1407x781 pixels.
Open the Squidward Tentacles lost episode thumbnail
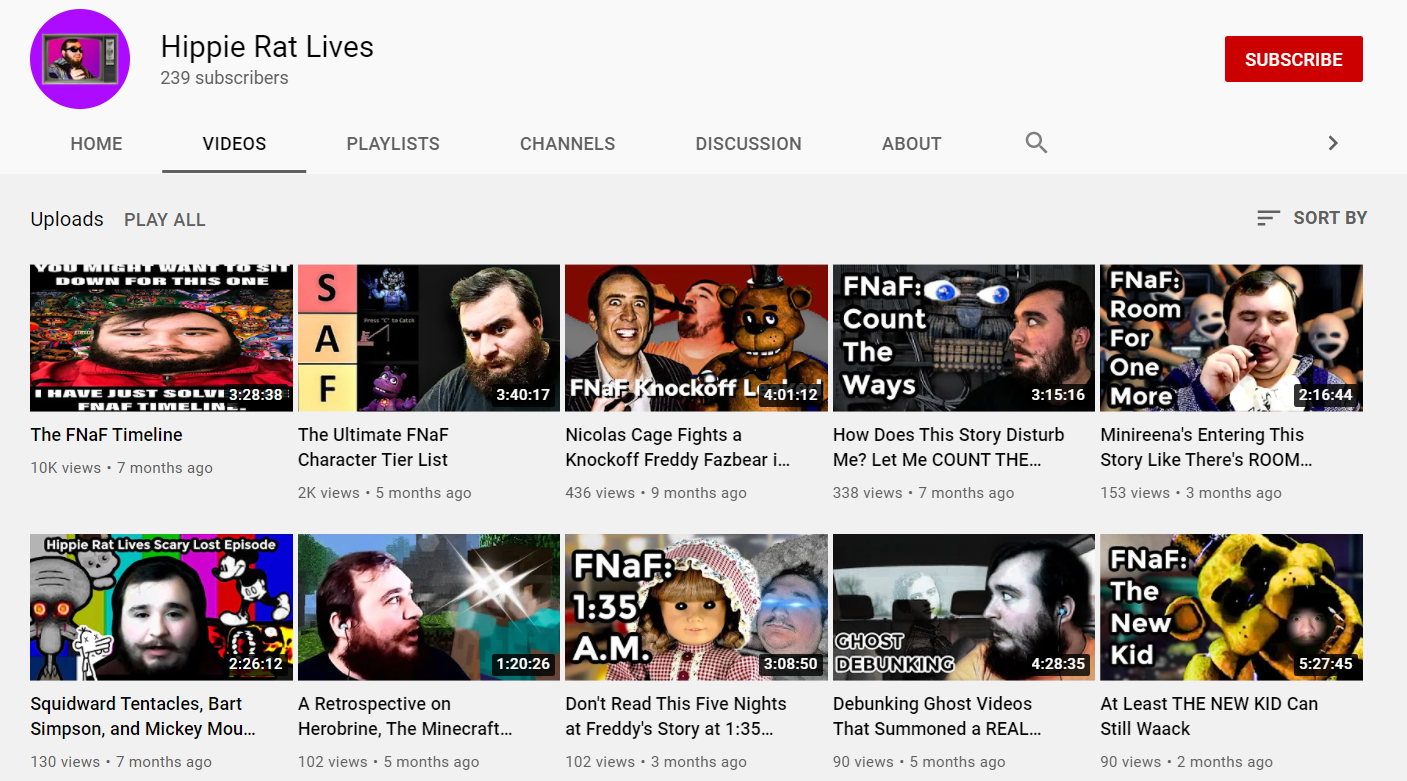(161, 607)
